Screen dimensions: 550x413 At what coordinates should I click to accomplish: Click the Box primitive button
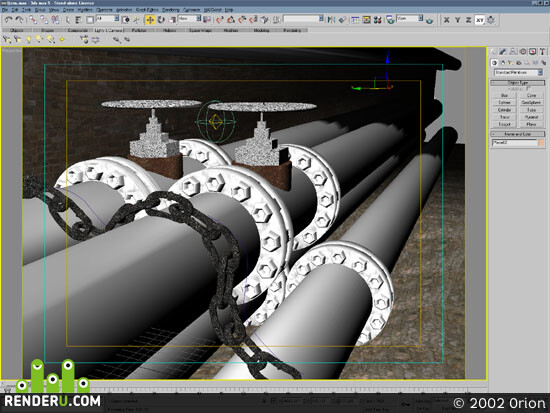click(x=504, y=95)
